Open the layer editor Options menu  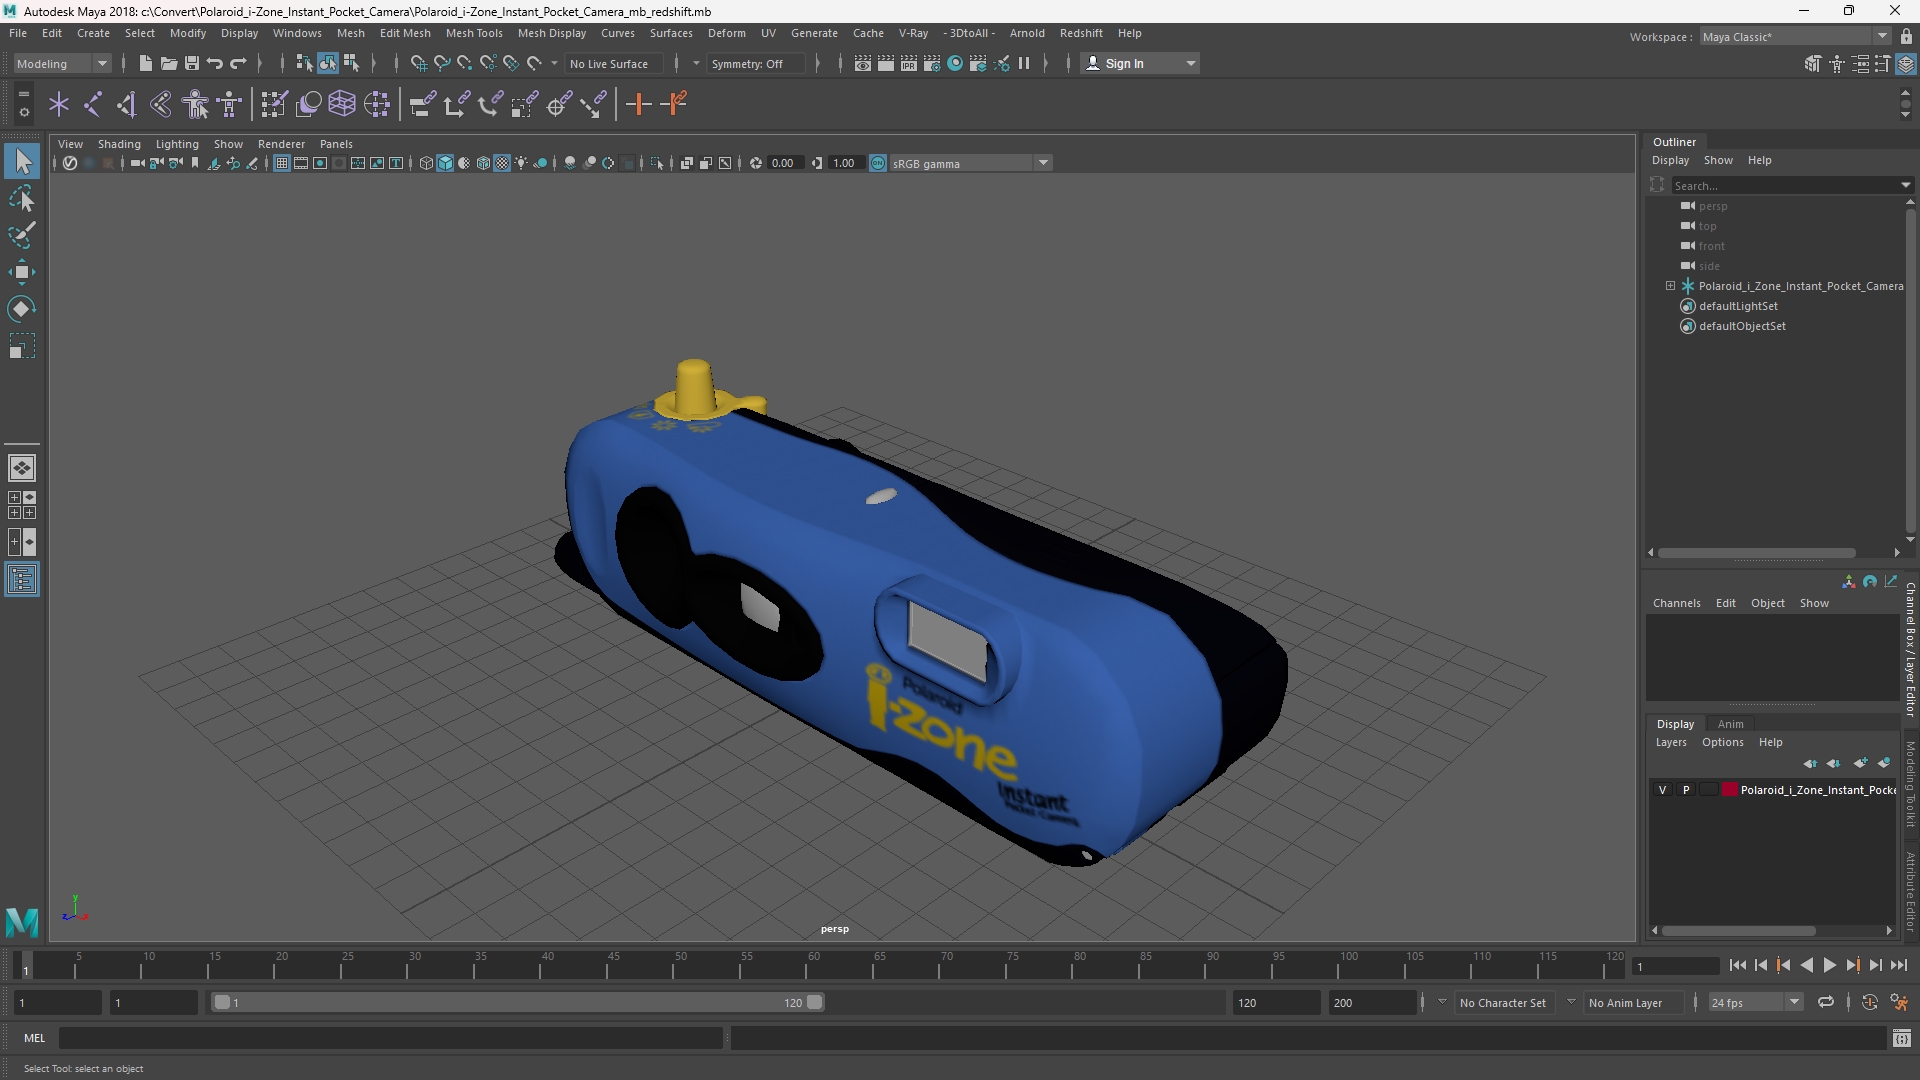pyautogui.click(x=1722, y=742)
